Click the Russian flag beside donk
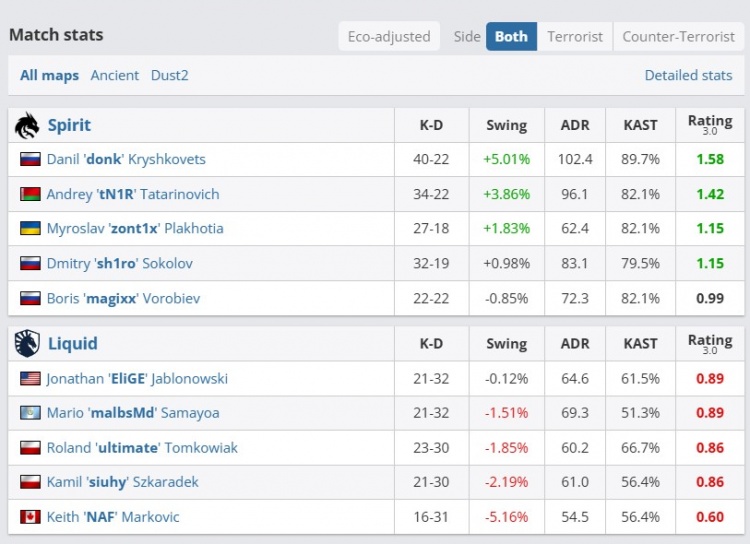The width and height of the screenshot is (750, 544). pos(30,159)
